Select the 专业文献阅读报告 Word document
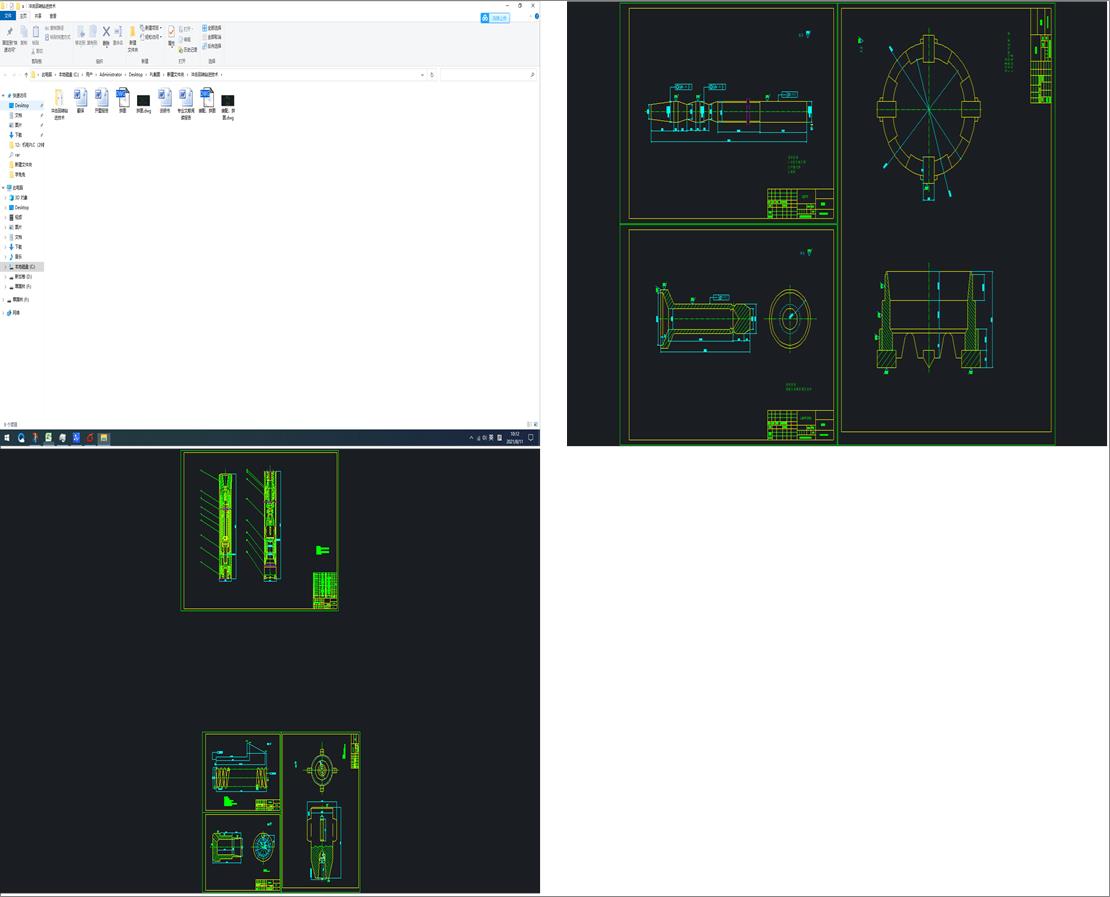Image resolution: width=1110 pixels, height=897 pixels. point(185,104)
